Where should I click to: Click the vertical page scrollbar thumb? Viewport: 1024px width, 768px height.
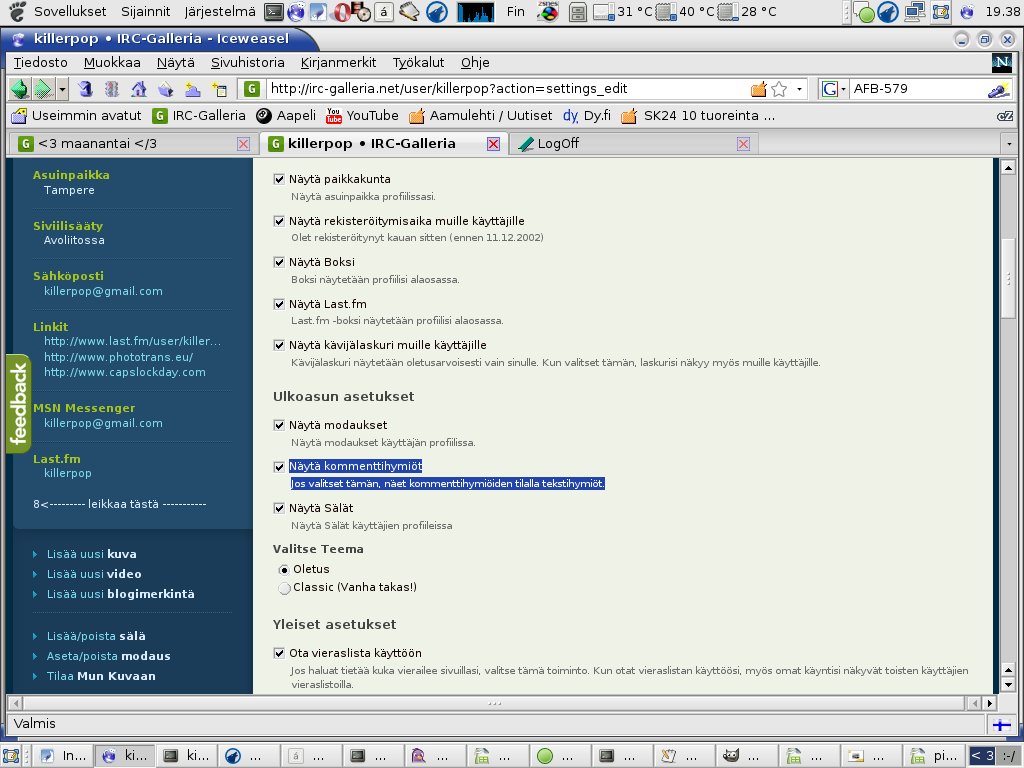1008,278
